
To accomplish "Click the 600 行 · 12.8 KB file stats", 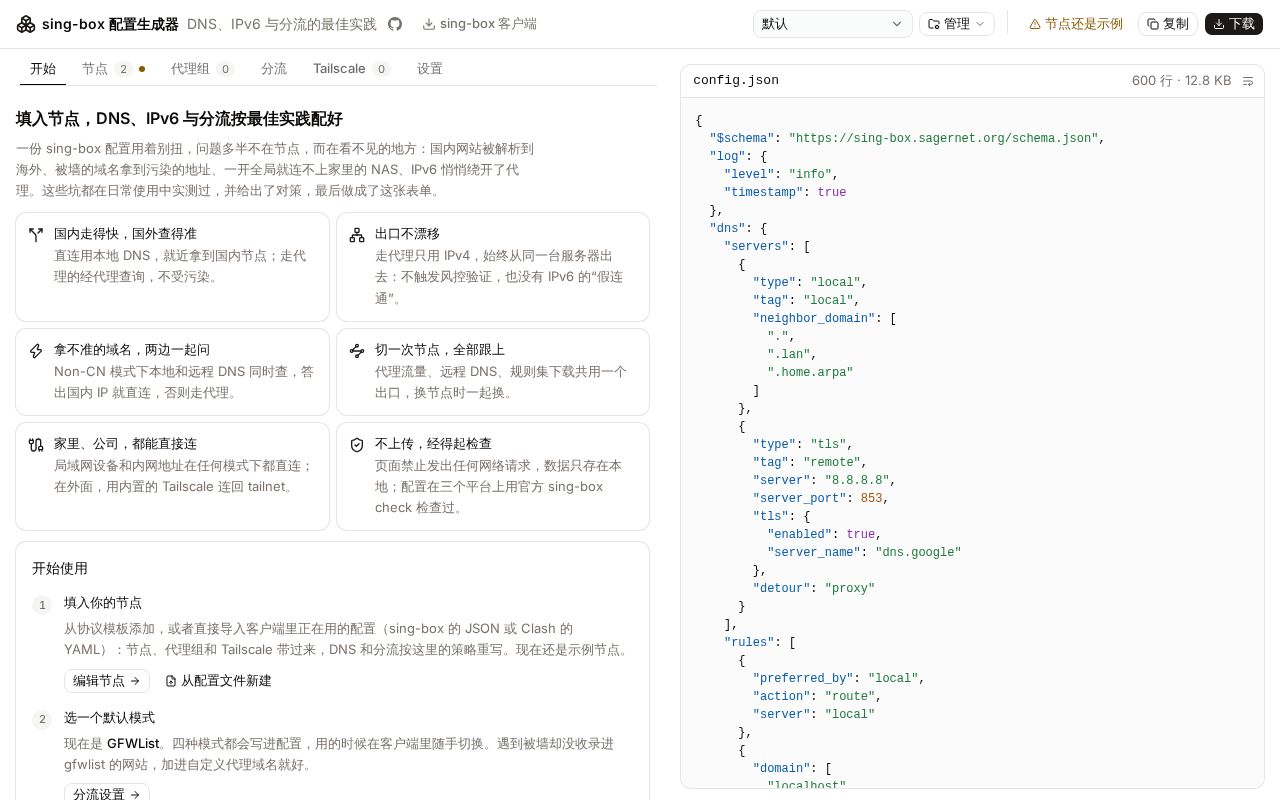I will point(1181,81).
